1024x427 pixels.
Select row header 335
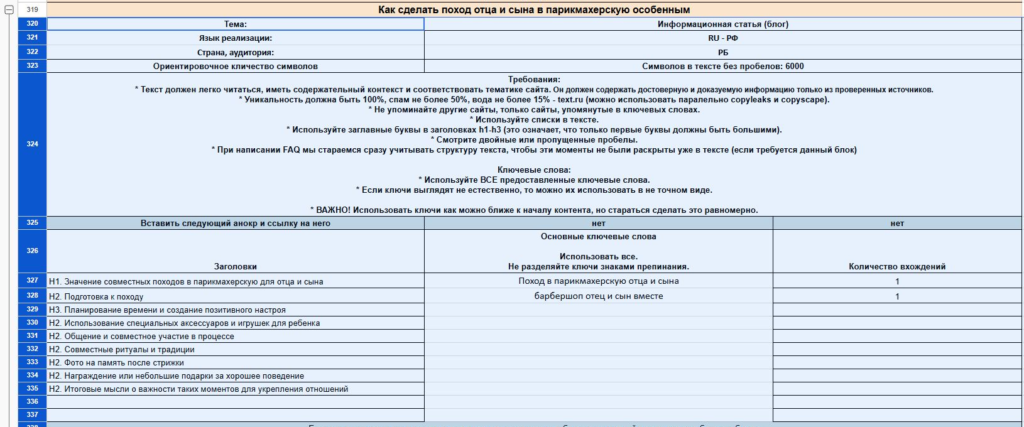click(x=32, y=389)
